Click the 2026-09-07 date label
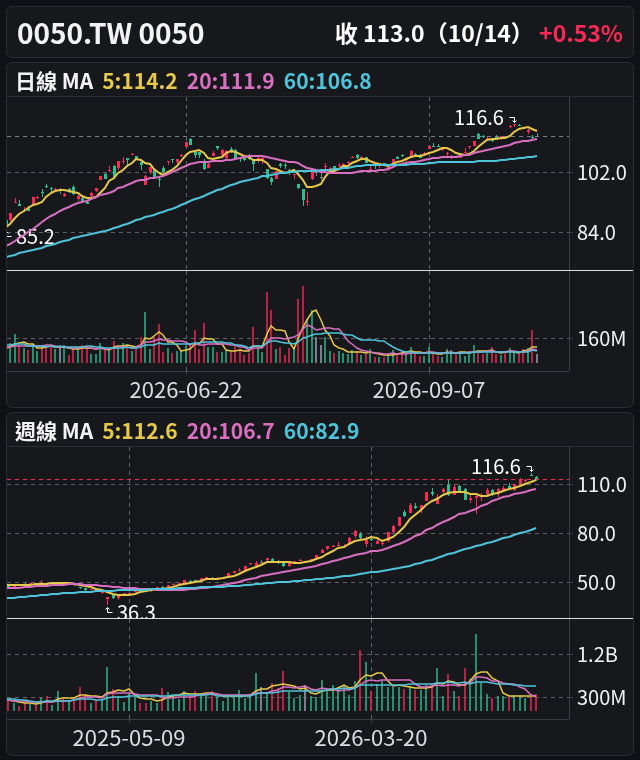 click(x=429, y=391)
